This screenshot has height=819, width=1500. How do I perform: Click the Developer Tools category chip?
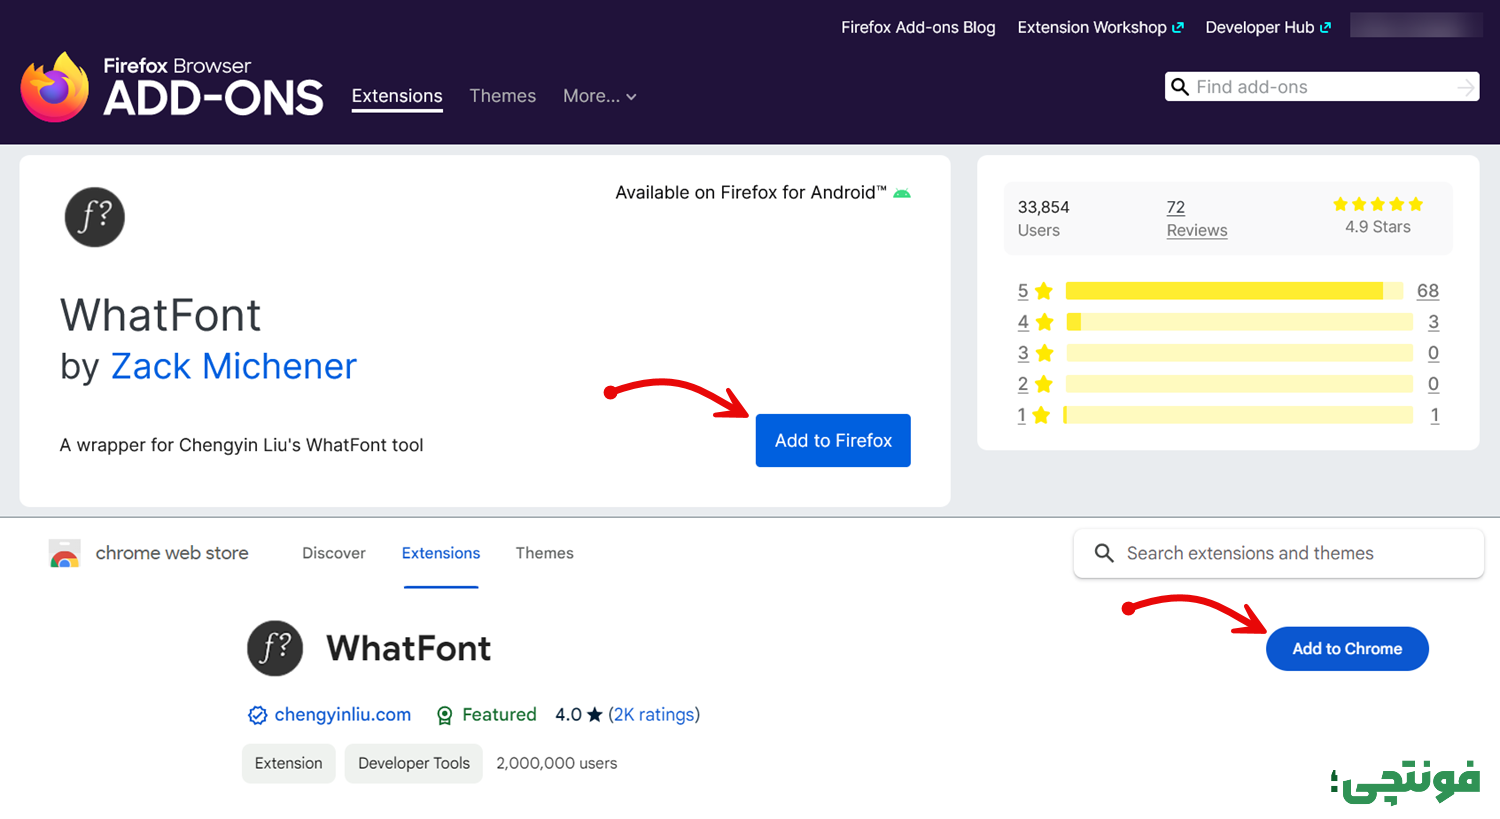pos(414,763)
